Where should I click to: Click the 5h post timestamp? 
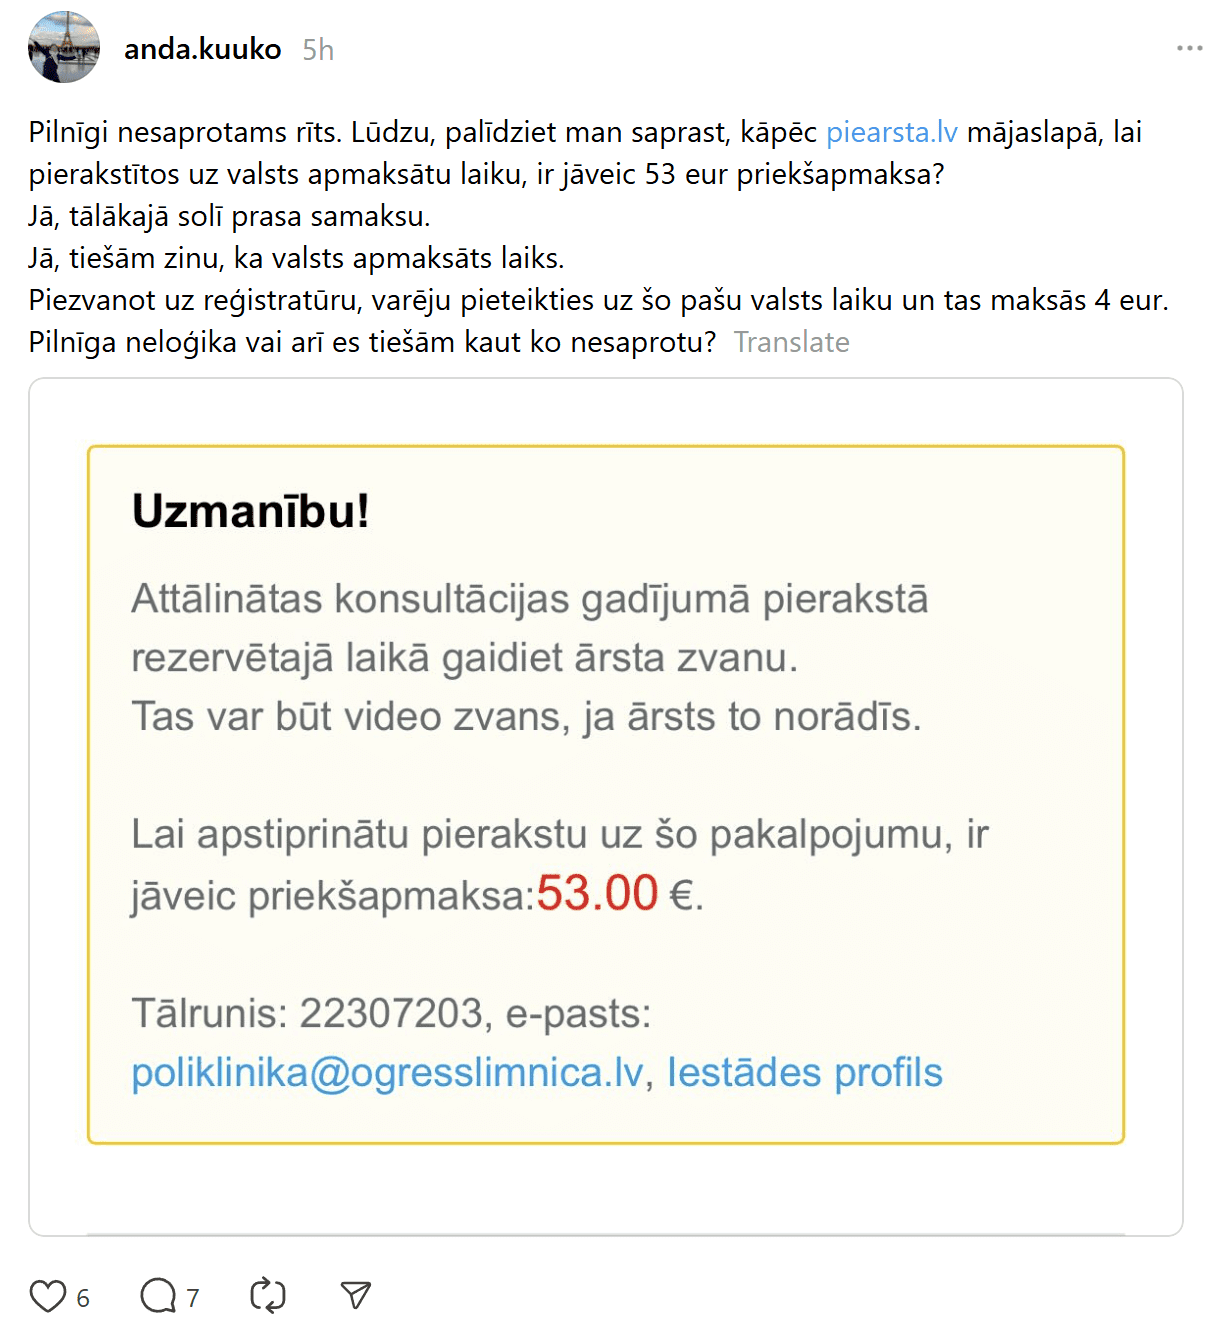(318, 50)
